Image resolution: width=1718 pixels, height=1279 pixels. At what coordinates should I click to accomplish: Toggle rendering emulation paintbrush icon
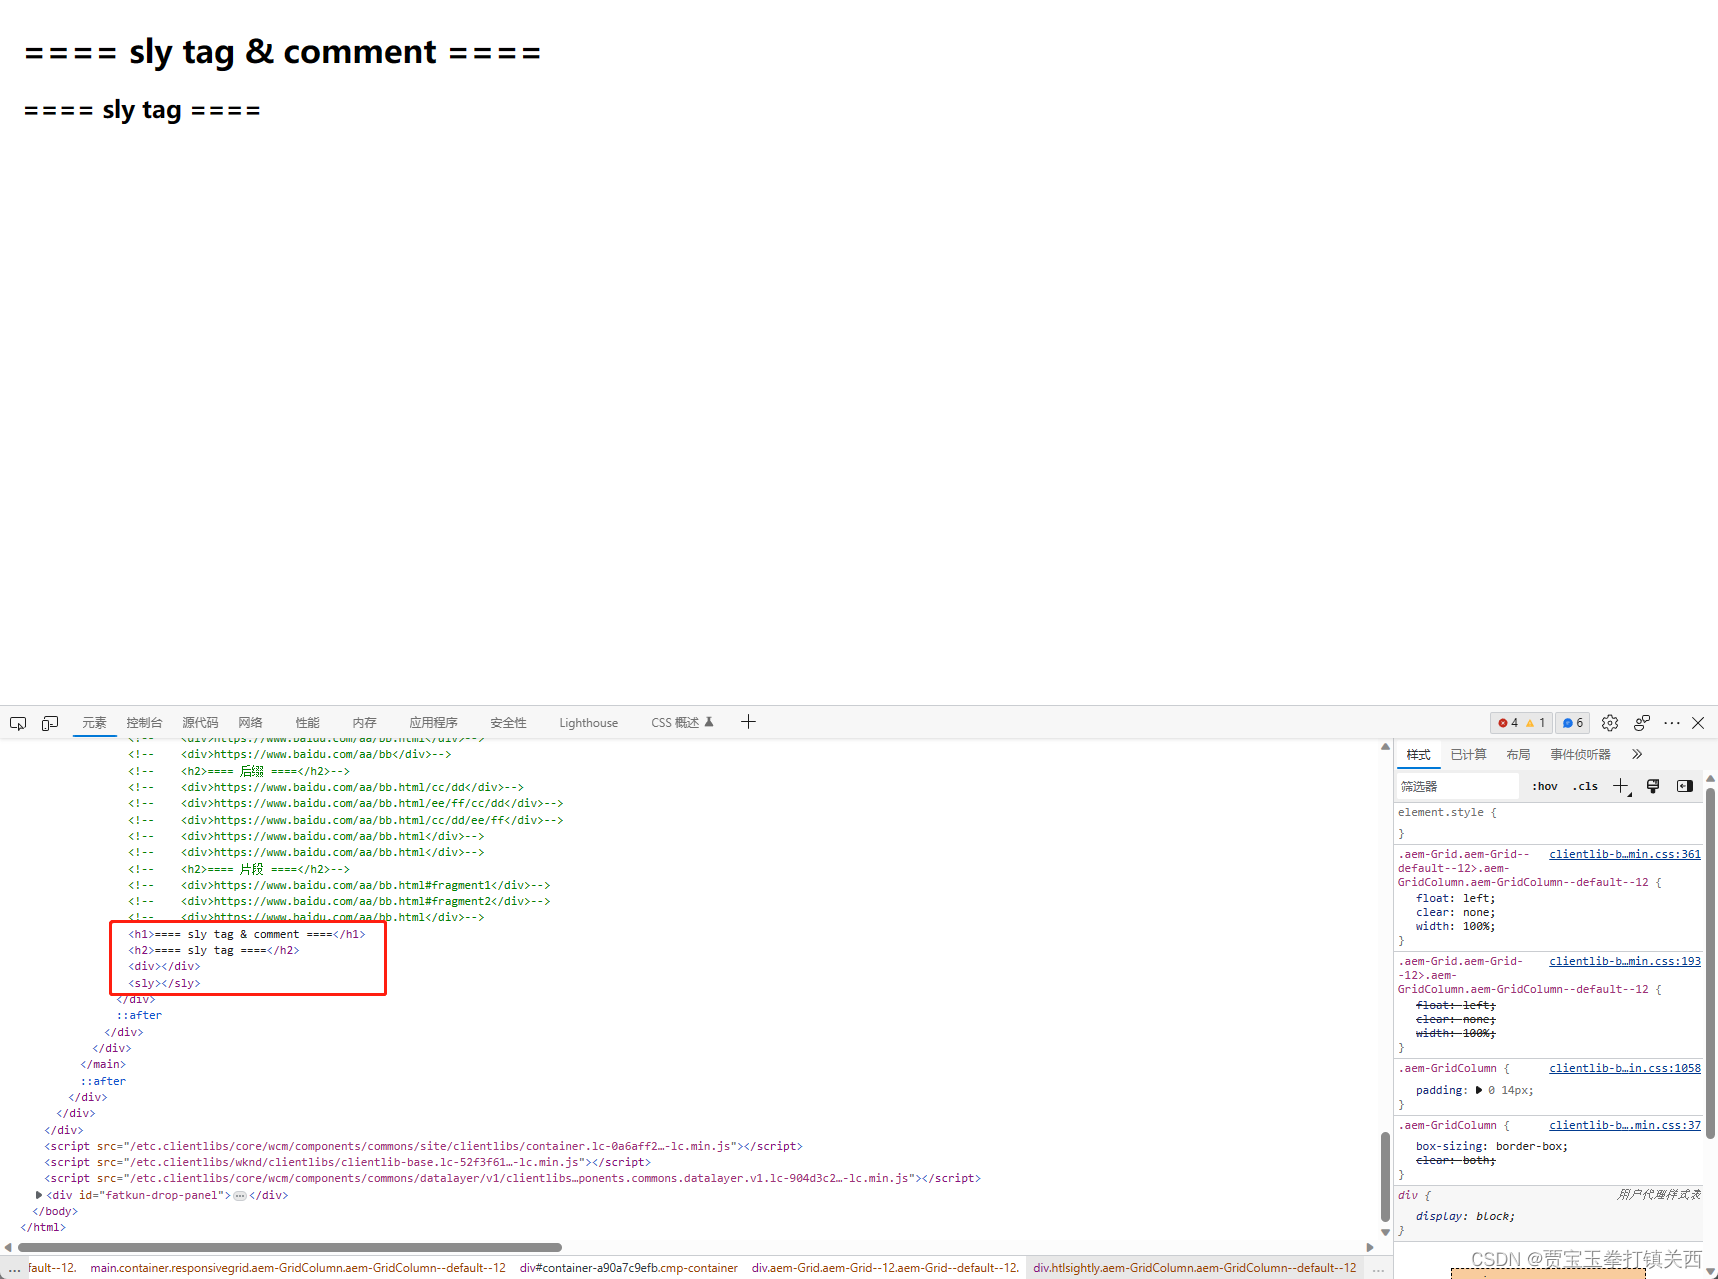[1653, 787]
